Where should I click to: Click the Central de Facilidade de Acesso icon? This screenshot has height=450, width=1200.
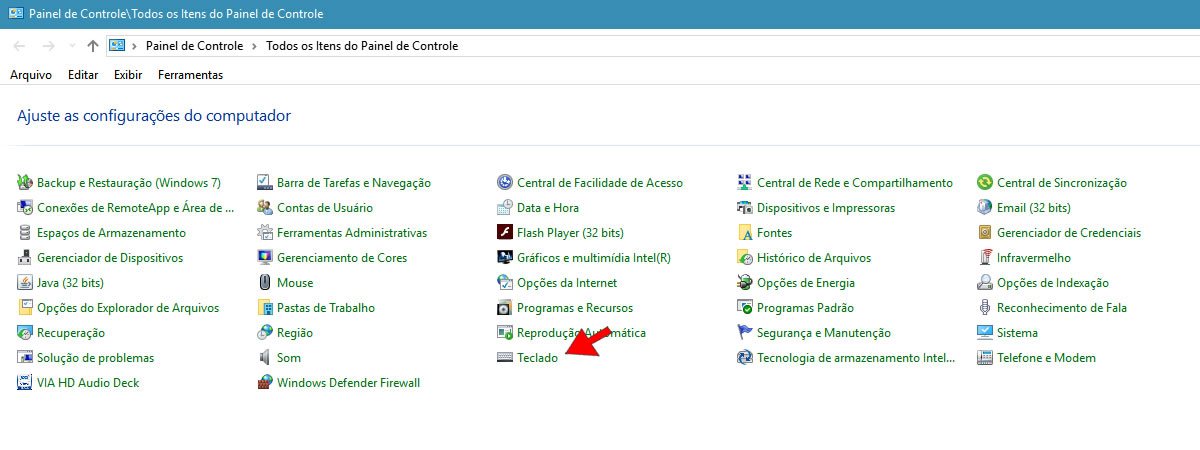point(505,183)
